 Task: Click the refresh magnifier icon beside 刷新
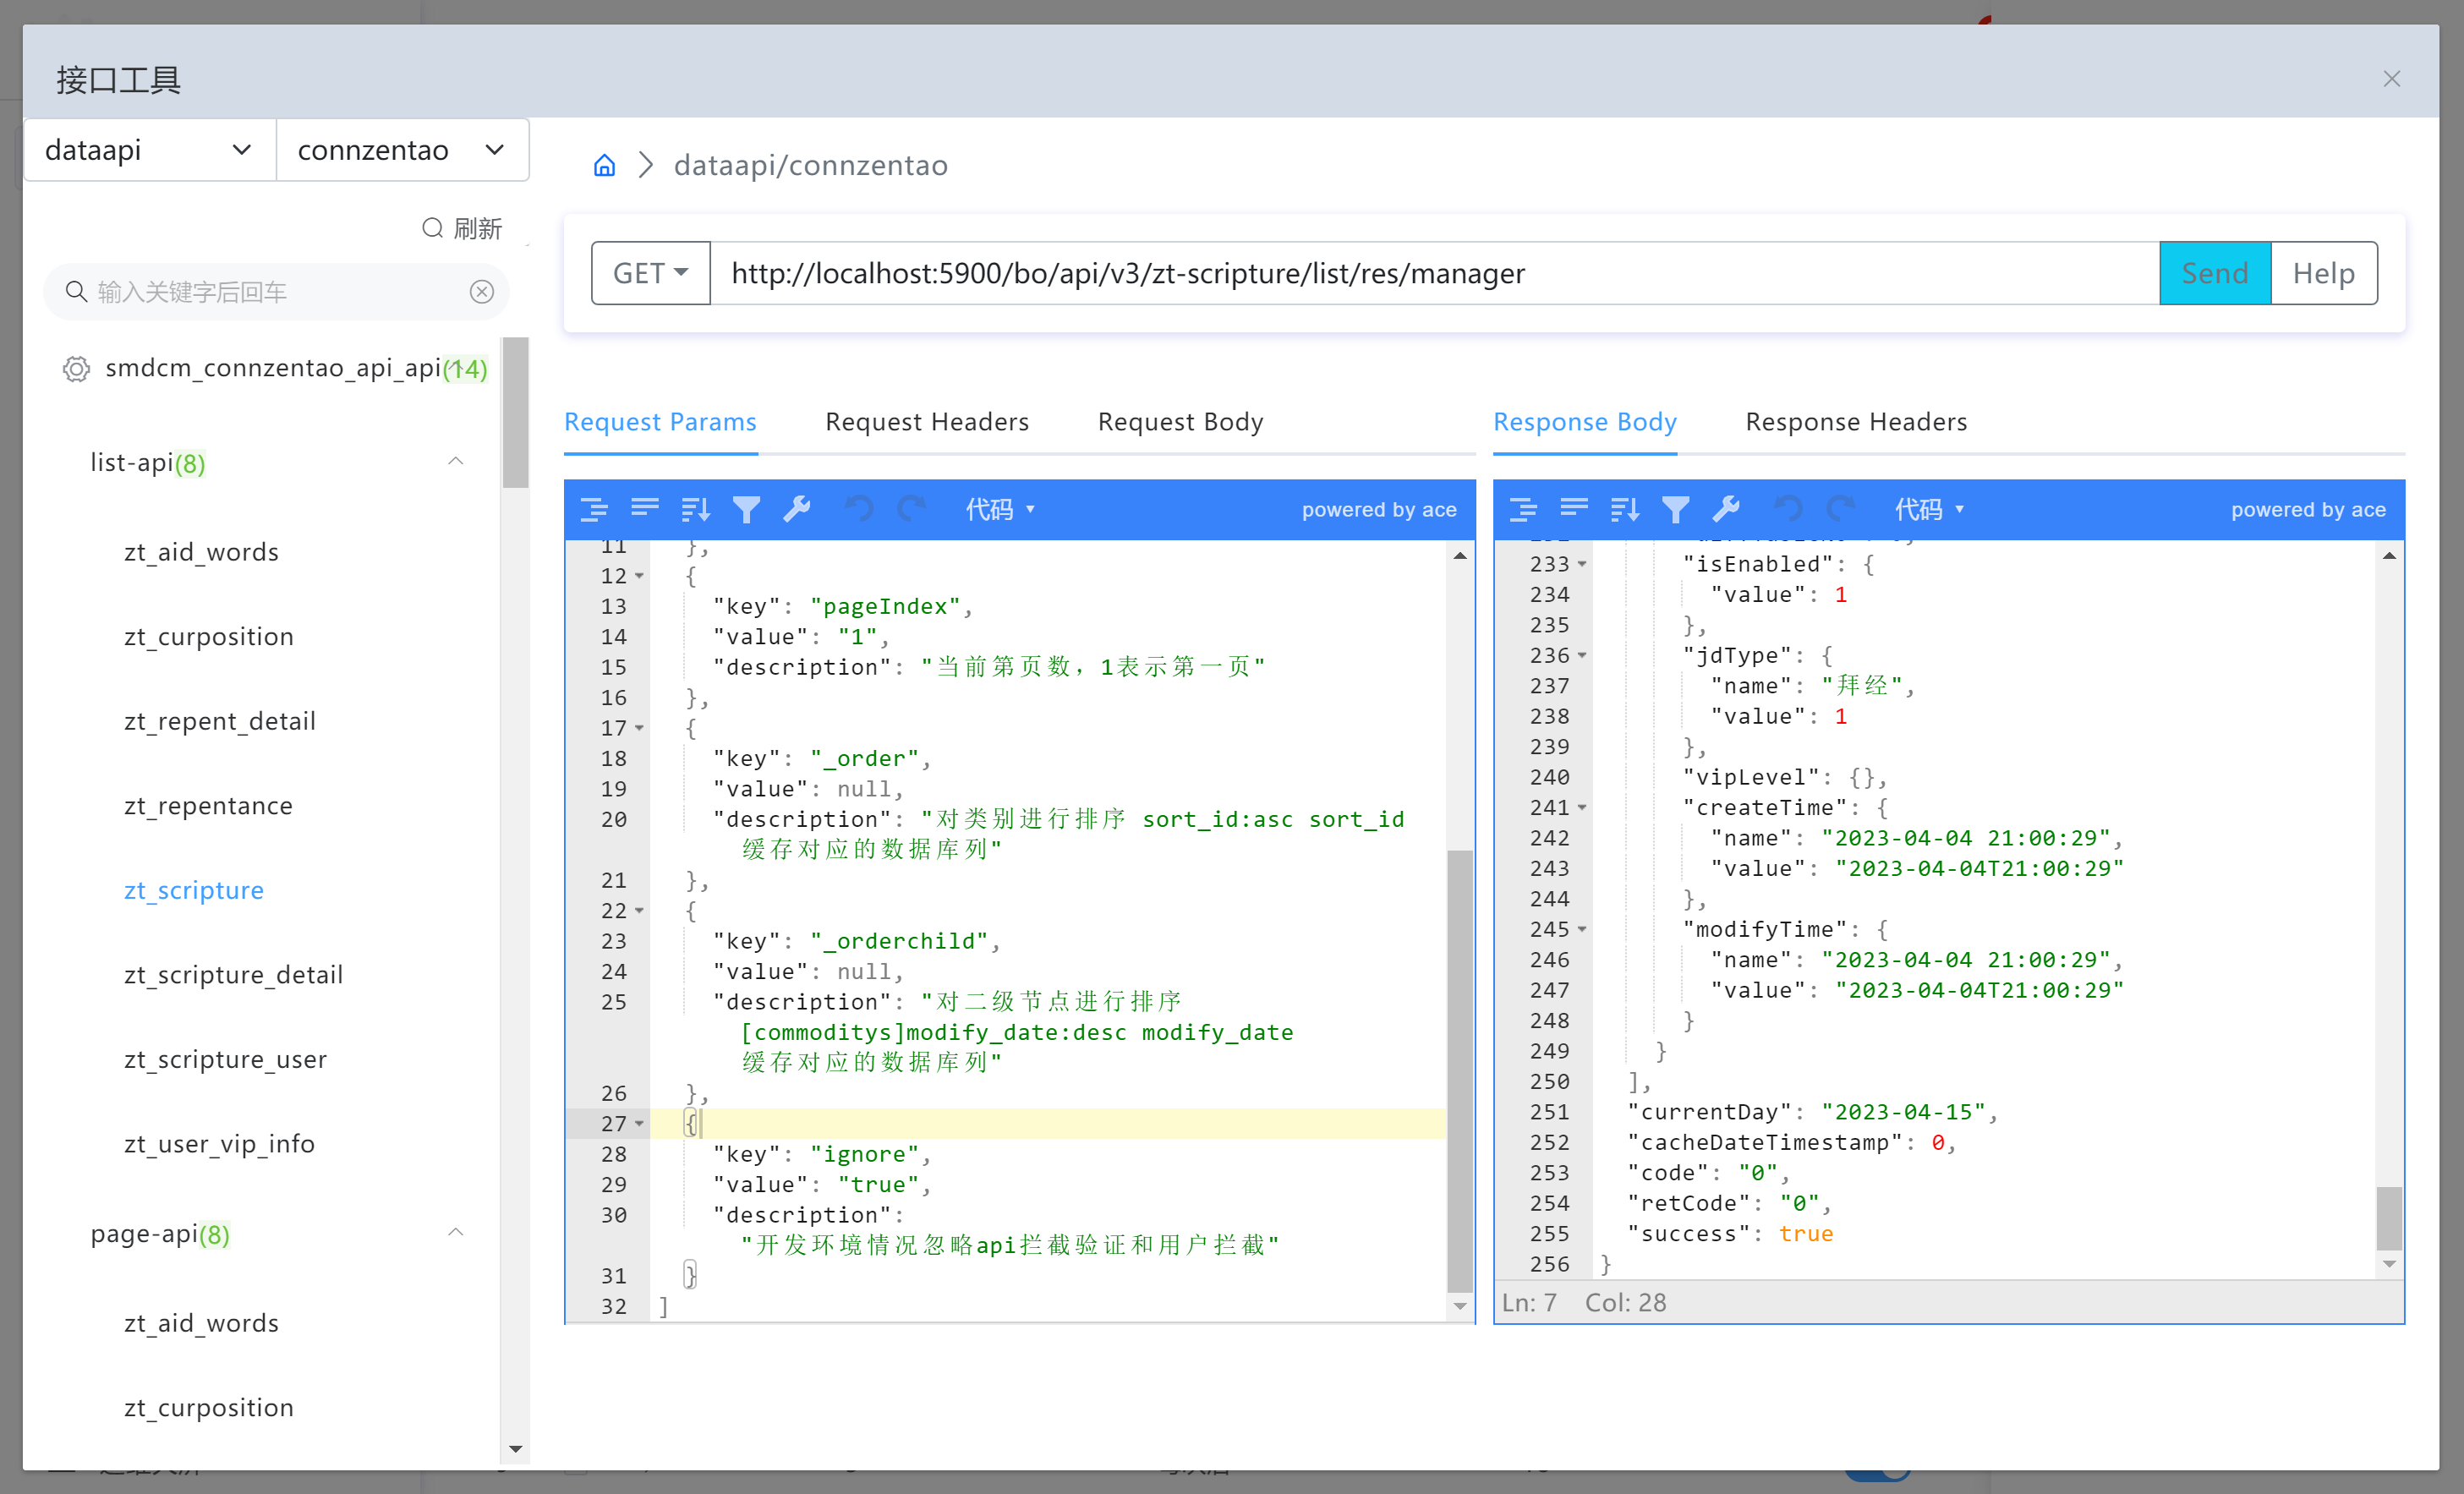pyautogui.click(x=432, y=228)
